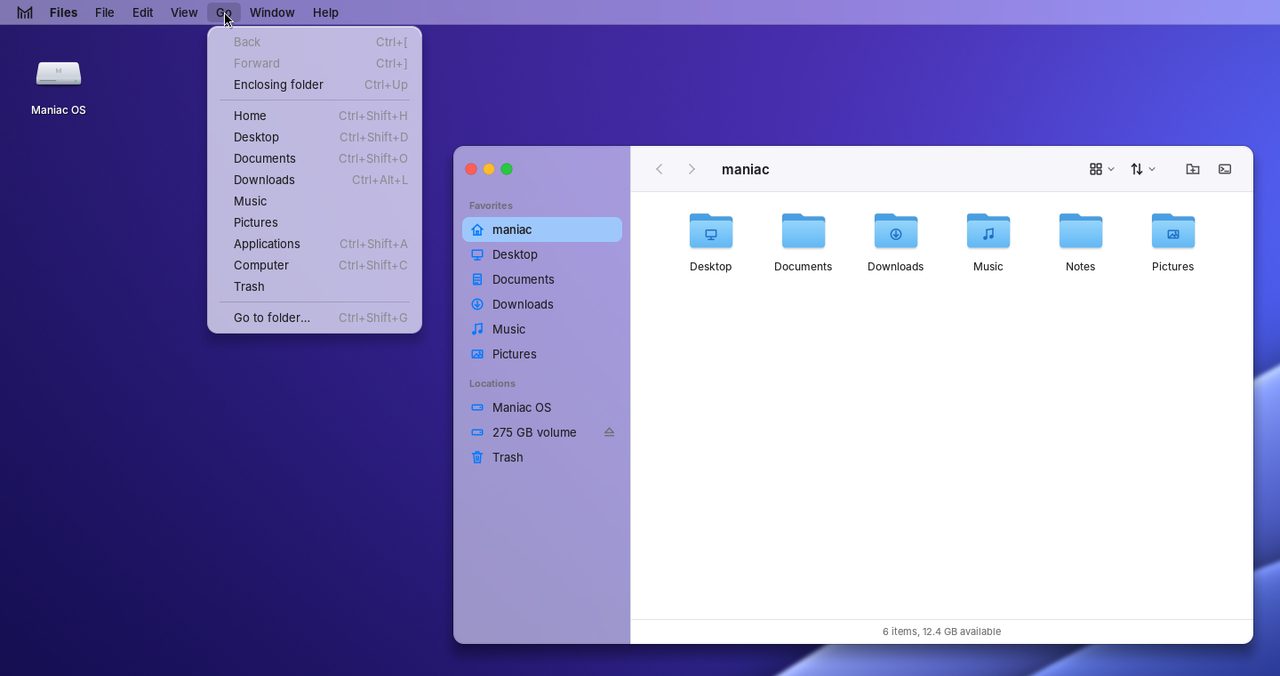Open Trash in the sidebar Locations
1280x676 pixels.
[x=542, y=458]
